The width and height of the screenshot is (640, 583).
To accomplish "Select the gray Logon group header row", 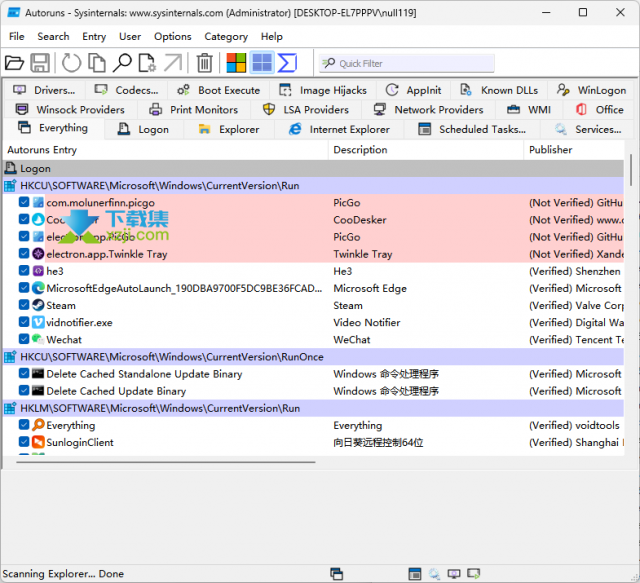I will [x=313, y=168].
